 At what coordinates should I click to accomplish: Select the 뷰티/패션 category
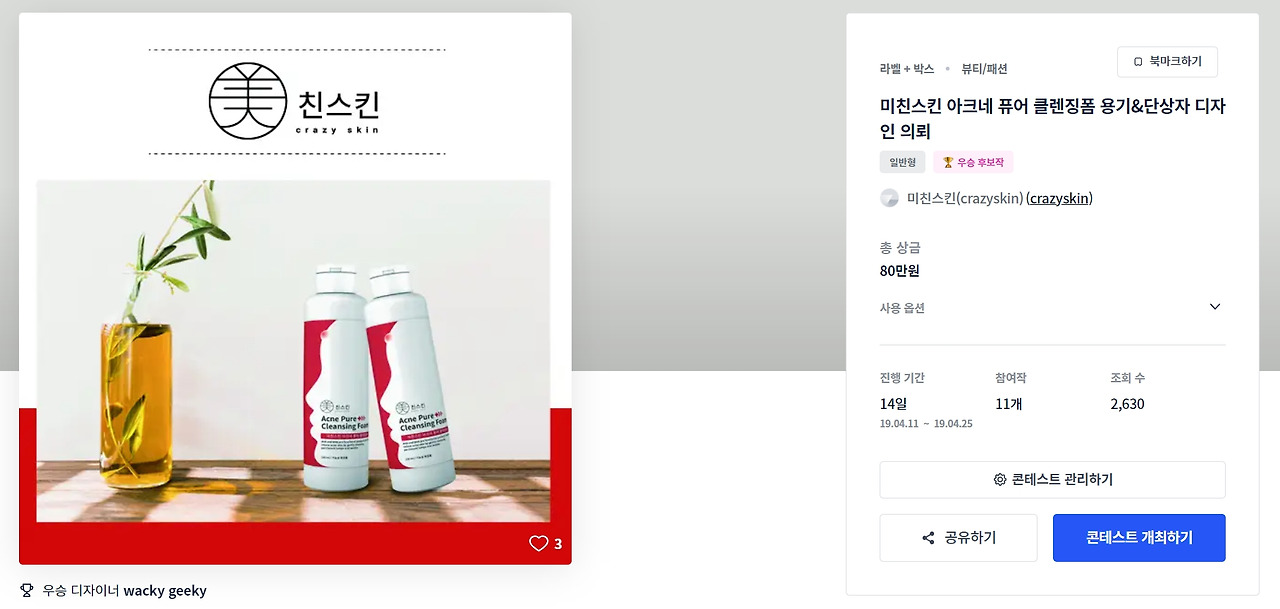pyautogui.click(x=985, y=69)
